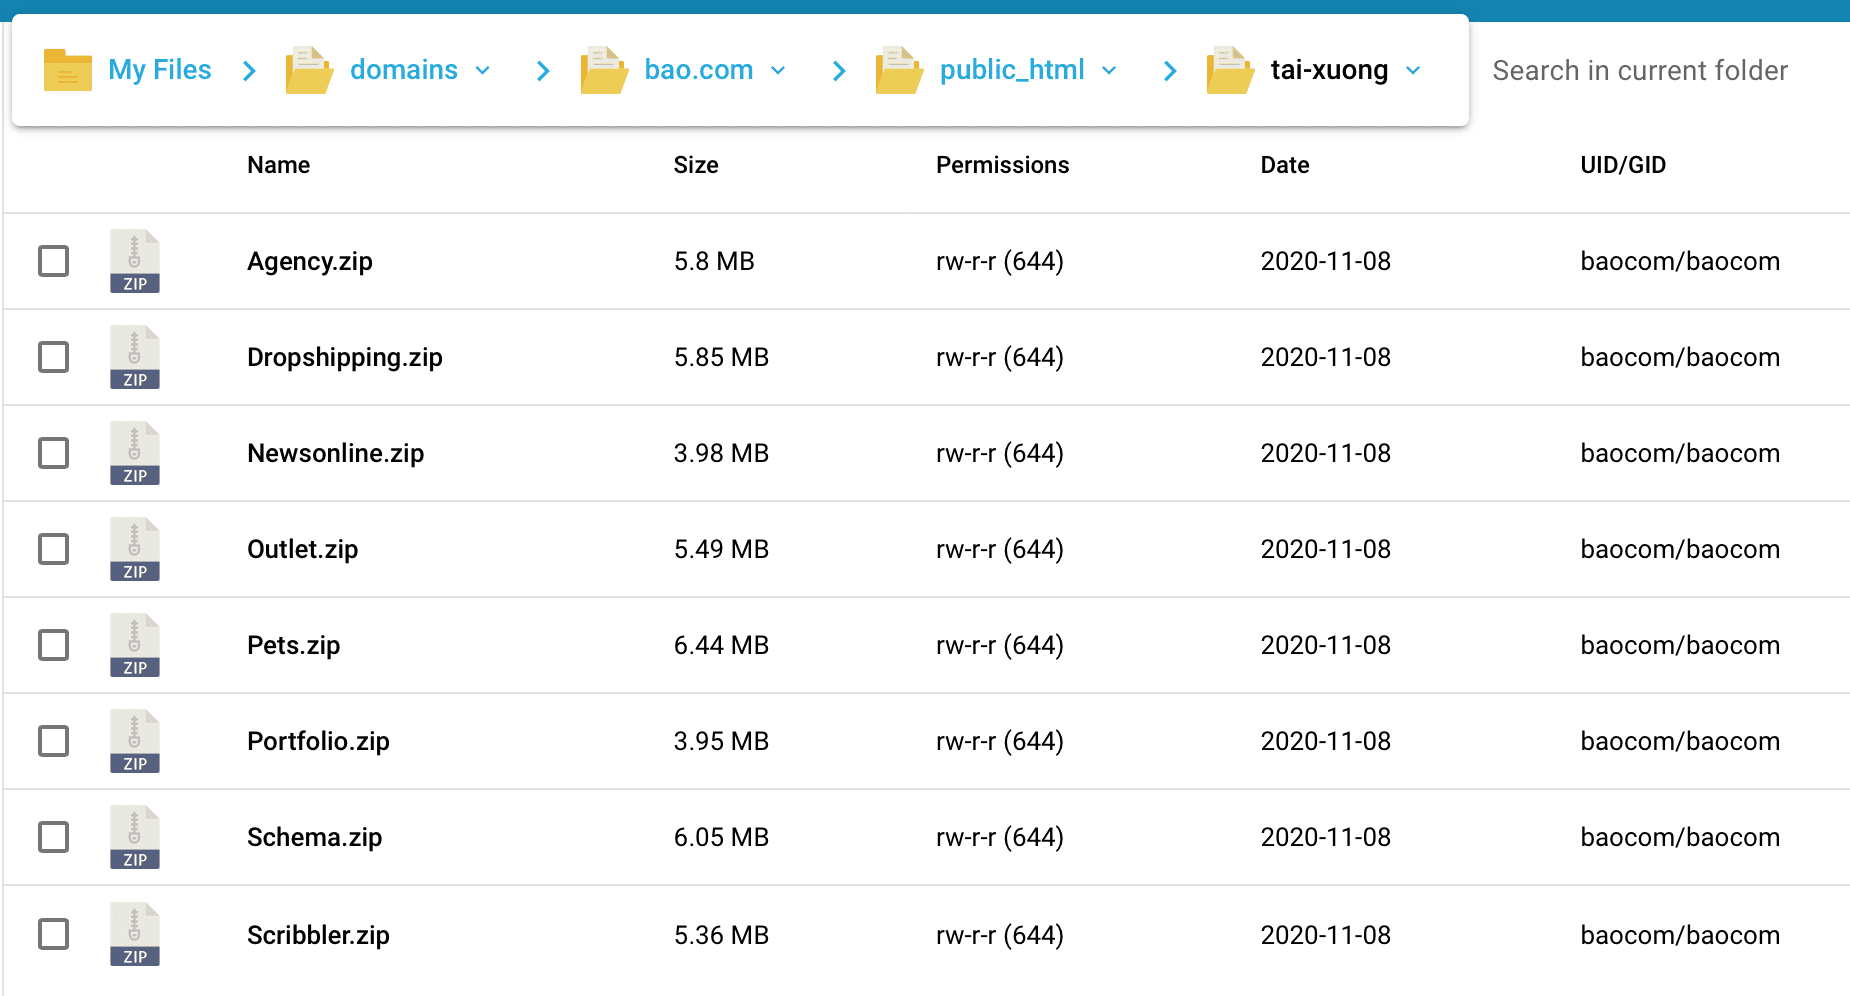Click the ZIP icon for Dropshipping.zip

tap(134, 357)
